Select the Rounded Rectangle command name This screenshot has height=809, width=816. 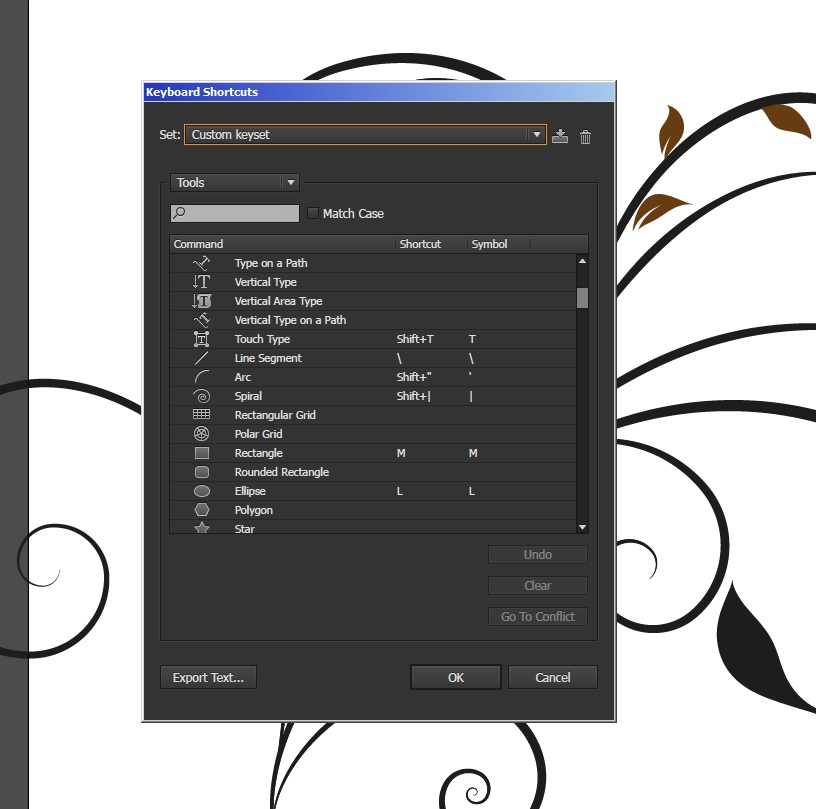(282, 472)
